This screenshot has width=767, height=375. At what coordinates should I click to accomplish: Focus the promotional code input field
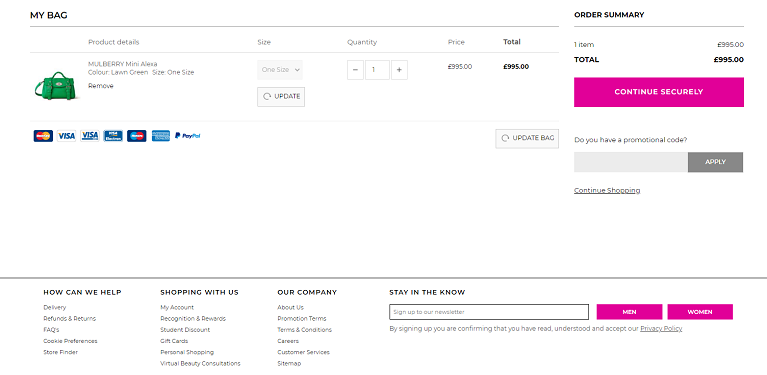click(631, 162)
